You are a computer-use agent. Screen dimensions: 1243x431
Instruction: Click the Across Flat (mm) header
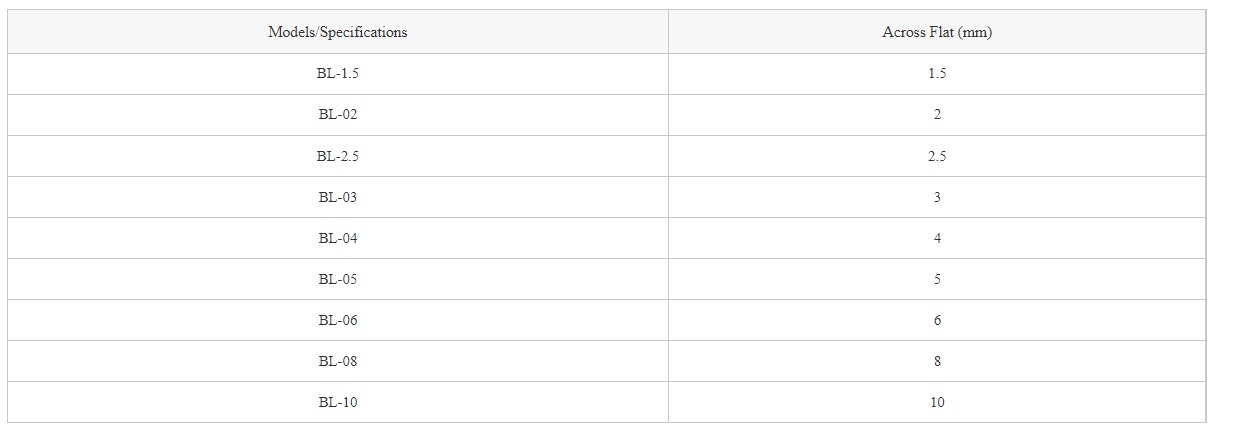[937, 32]
